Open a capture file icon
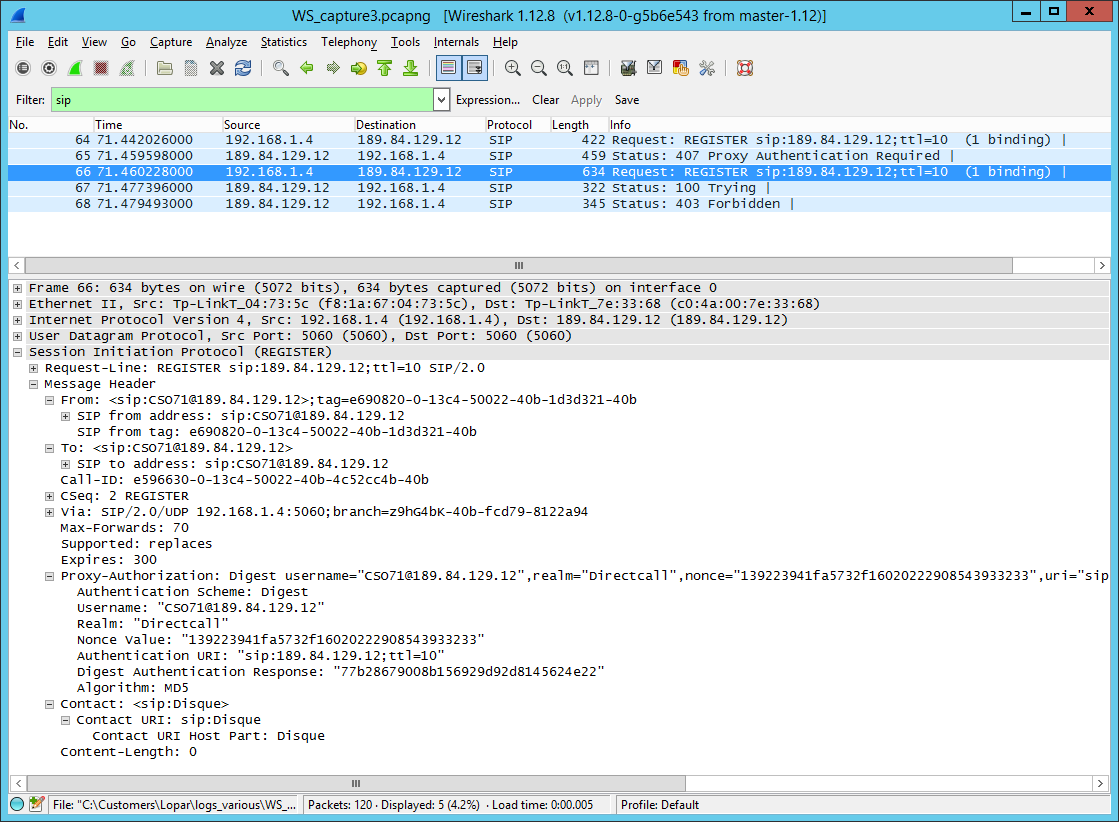This screenshot has height=822, width=1119. pyautogui.click(x=165, y=68)
